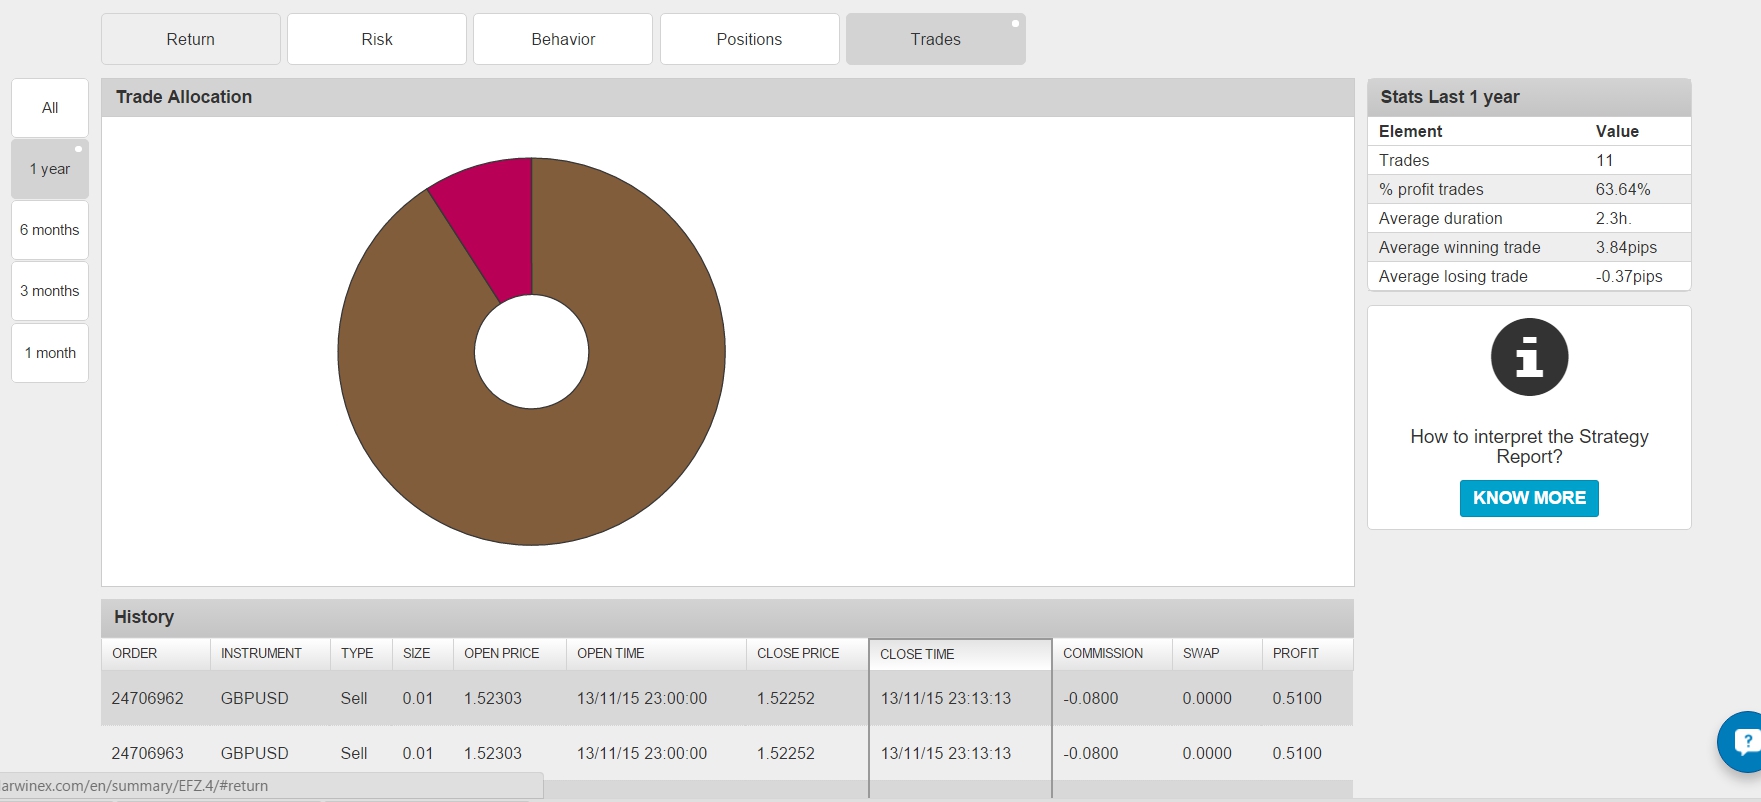Viewport: 1761px width, 802px height.
Task: Click the browser status bar URL
Action: coord(135,786)
